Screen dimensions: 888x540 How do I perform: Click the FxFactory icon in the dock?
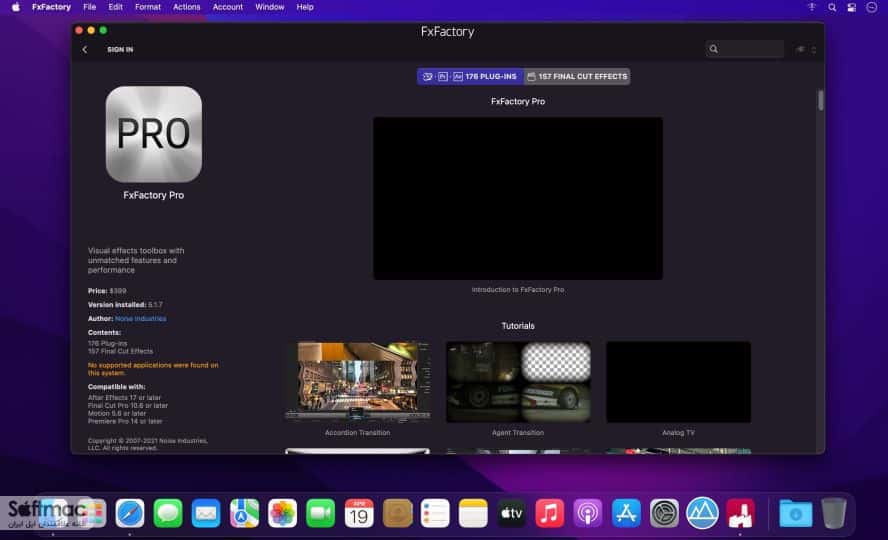tap(741, 513)
